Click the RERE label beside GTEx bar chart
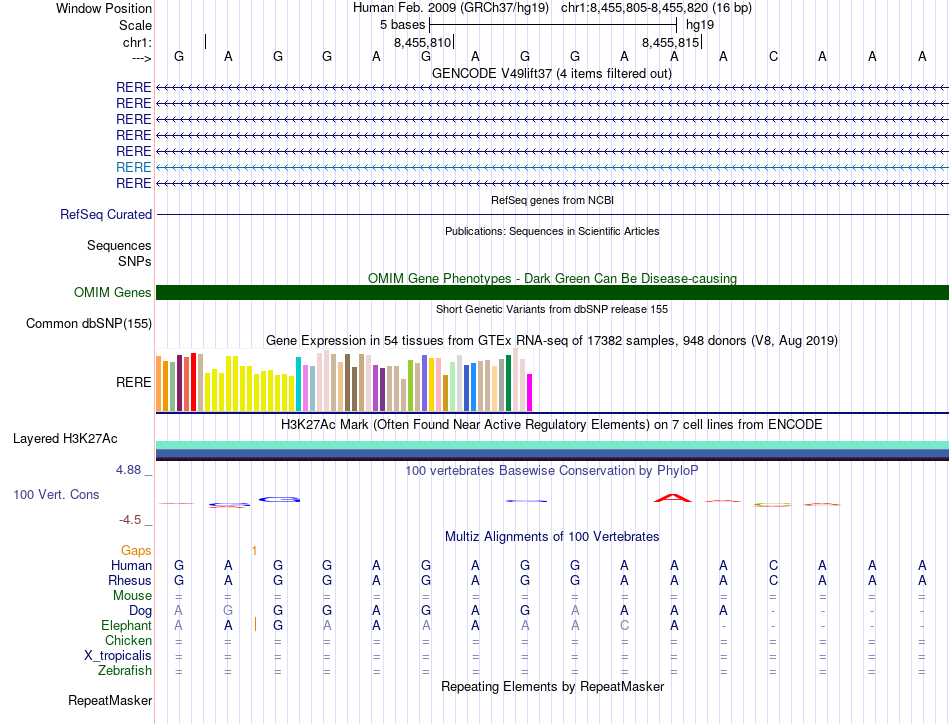The height and width of the screenshot is (724, 950). 133,382
